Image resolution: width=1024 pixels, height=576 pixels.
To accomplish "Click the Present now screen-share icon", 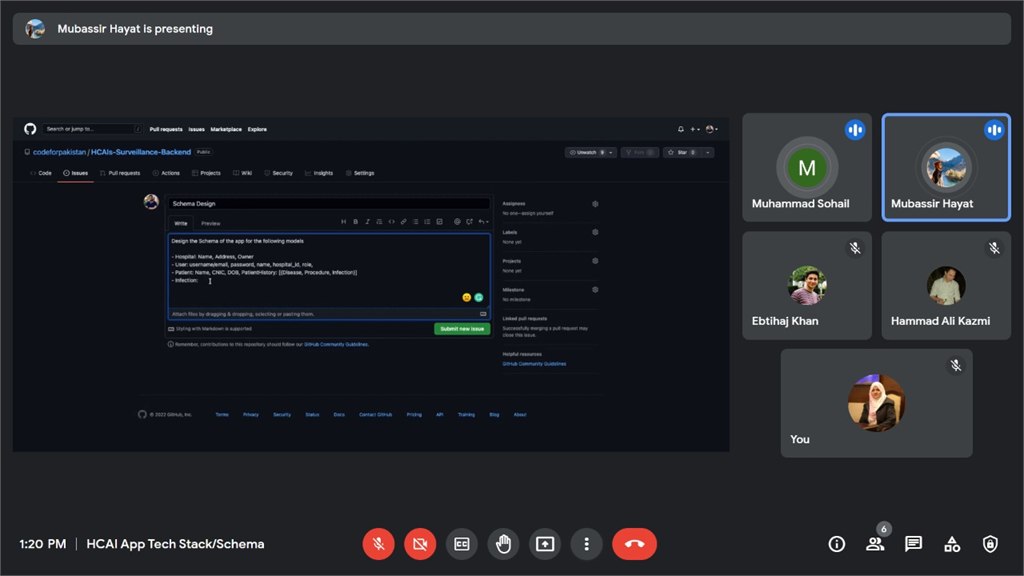I will click(x=545, y=544).
